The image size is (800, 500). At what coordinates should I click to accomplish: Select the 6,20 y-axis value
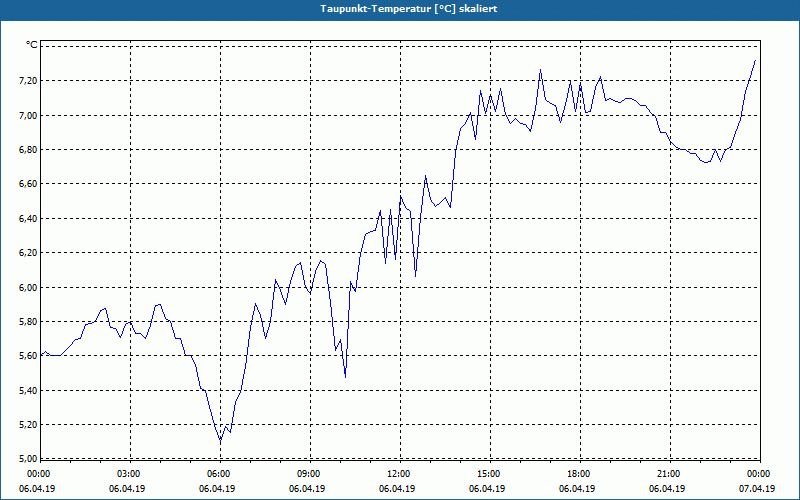[28, 253]
